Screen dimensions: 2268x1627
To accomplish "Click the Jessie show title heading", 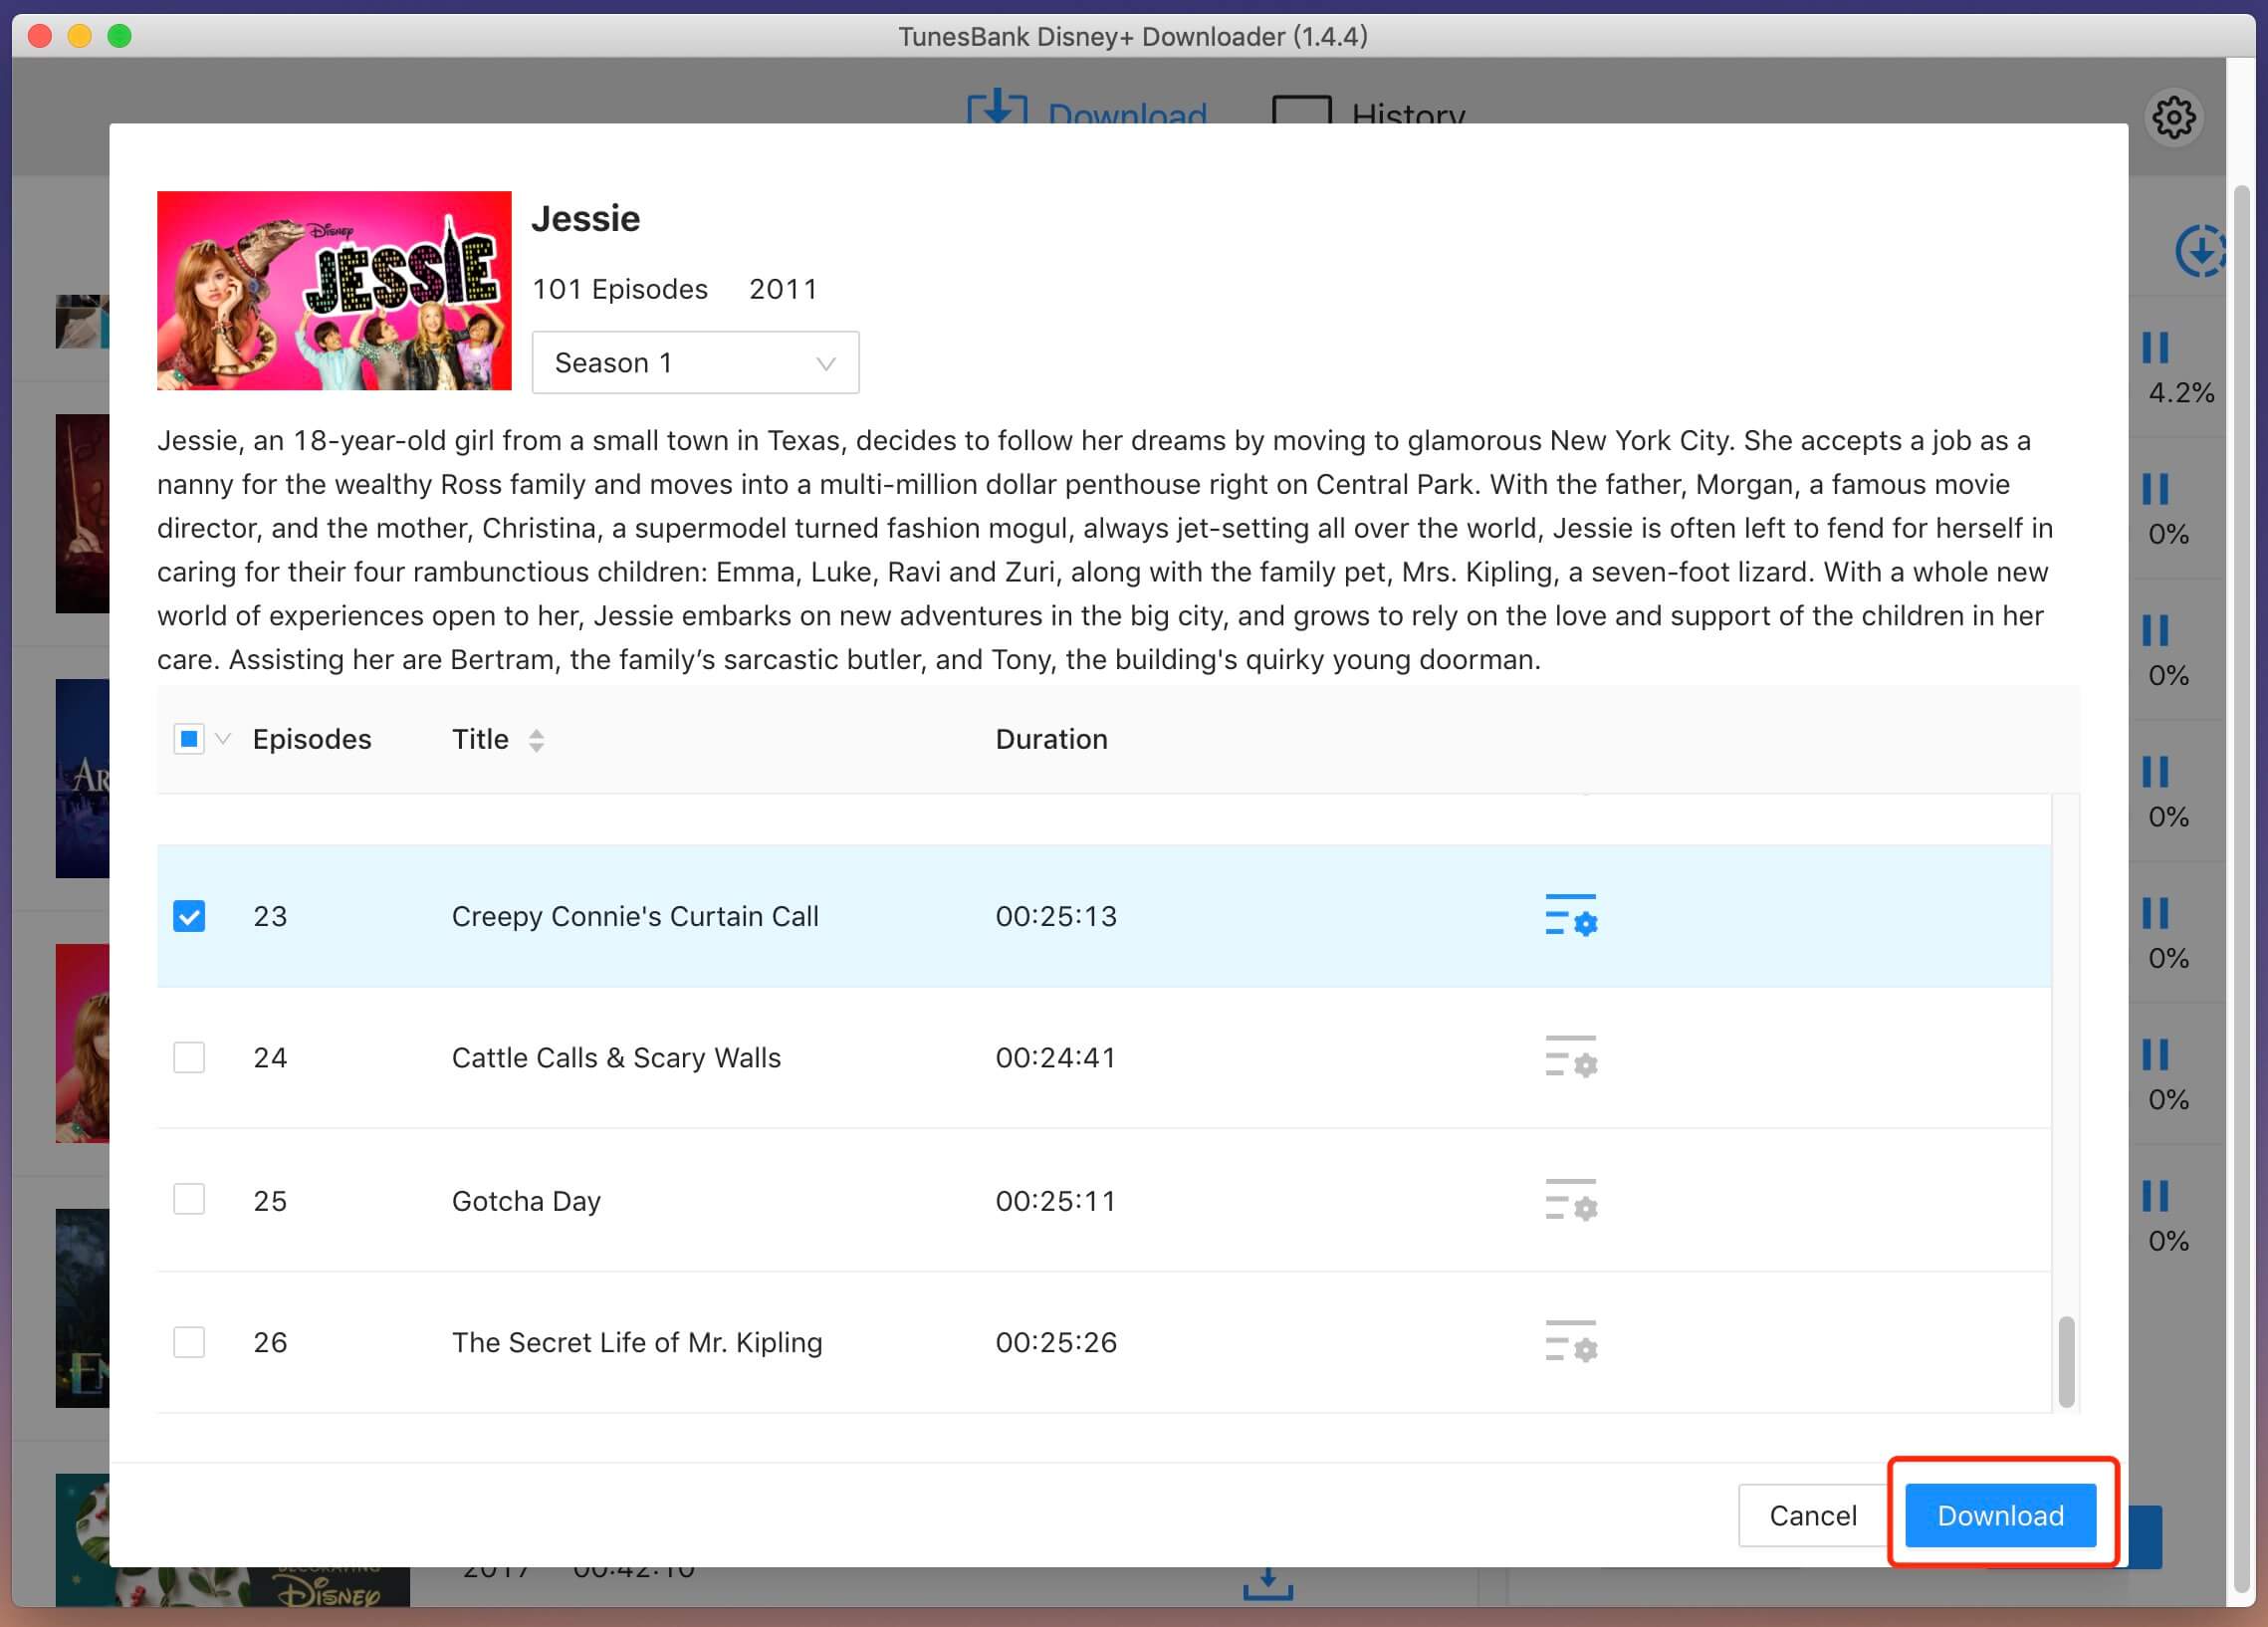I will click(585, 218).
